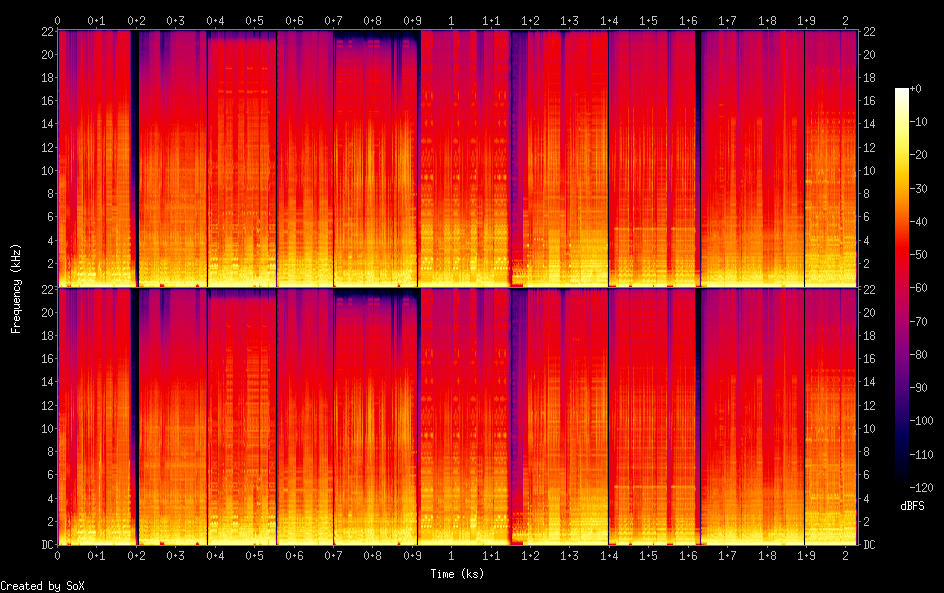
Task: Click the "10" kHz label left of the upper channel
Action: click(x=48, y=170)
